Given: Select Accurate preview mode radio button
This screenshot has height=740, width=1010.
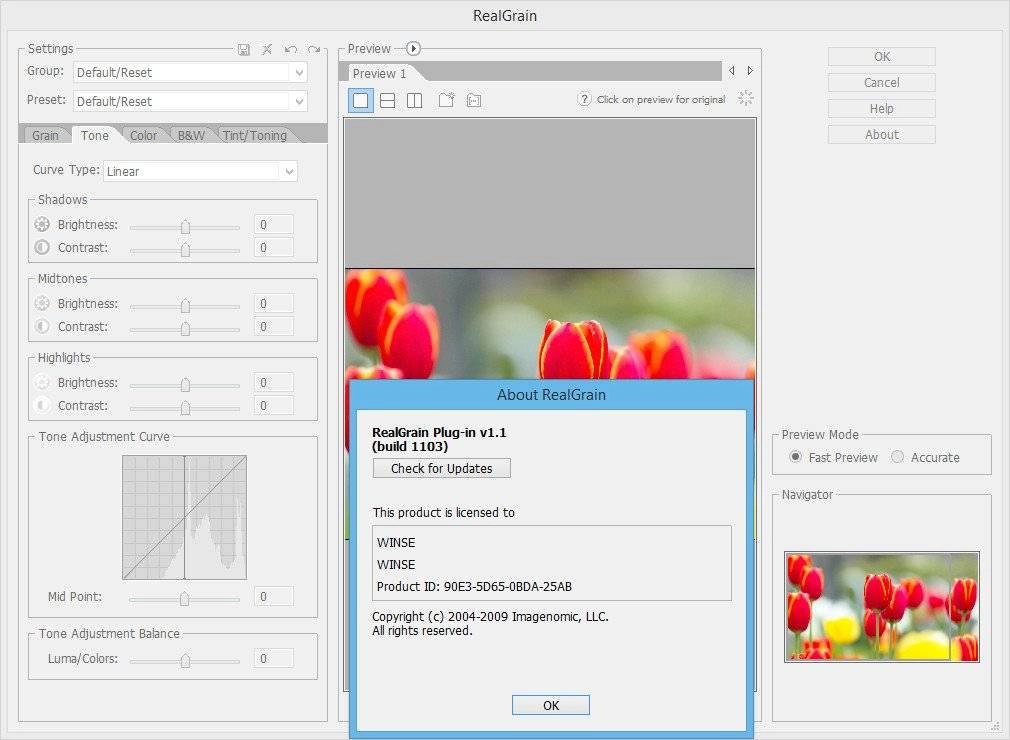Looking at the screenshot, I should point(897,457).
